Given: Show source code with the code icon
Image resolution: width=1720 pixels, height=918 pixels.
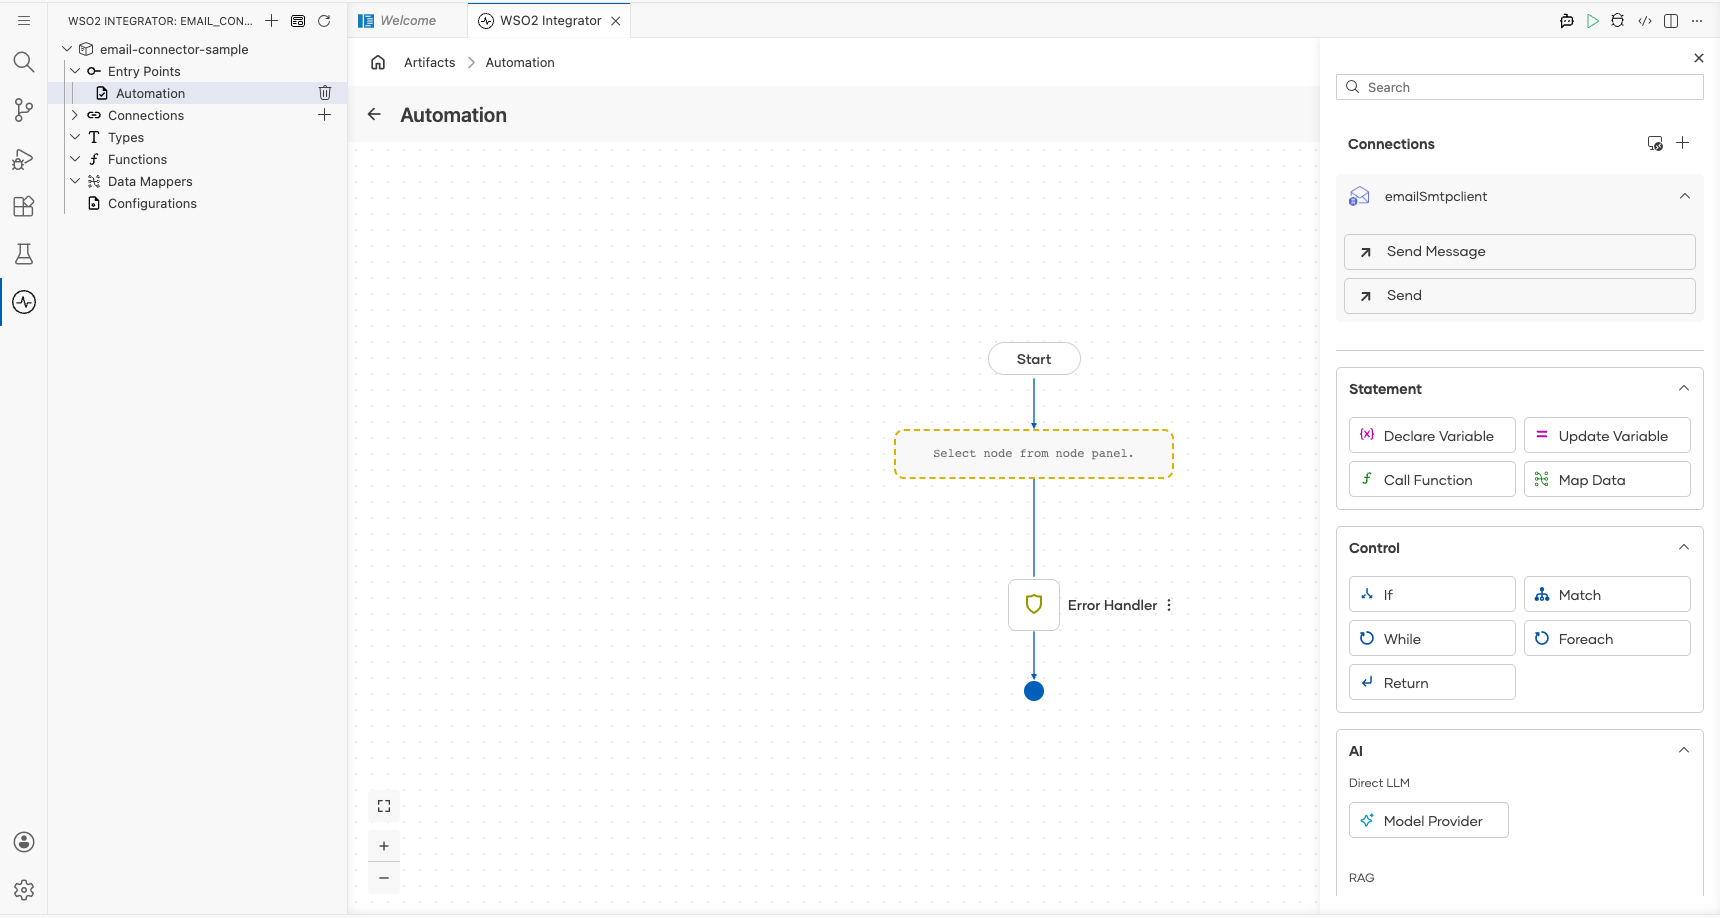Looking at the screenshot, I should [1645, 20].
